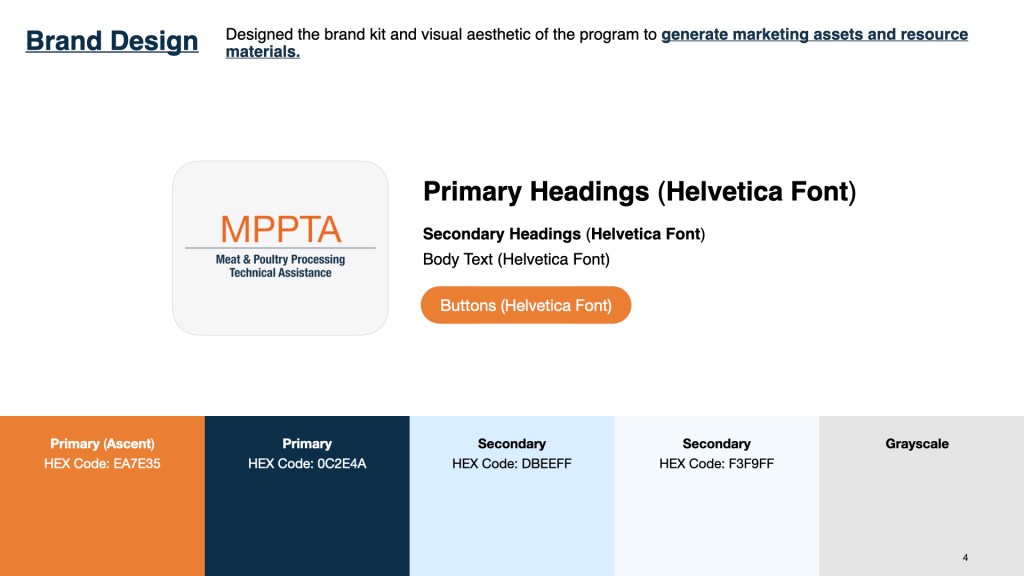Select the "HEX Code: DBEEFF" text
The height and width of the screenshot is (576, 1024).
tap(512, 464)
